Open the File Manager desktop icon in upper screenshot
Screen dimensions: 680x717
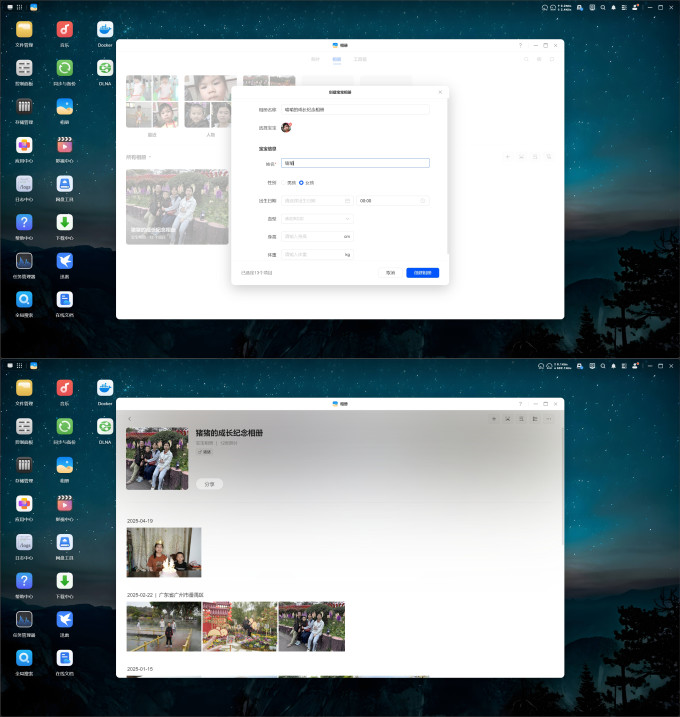[24, 29]
